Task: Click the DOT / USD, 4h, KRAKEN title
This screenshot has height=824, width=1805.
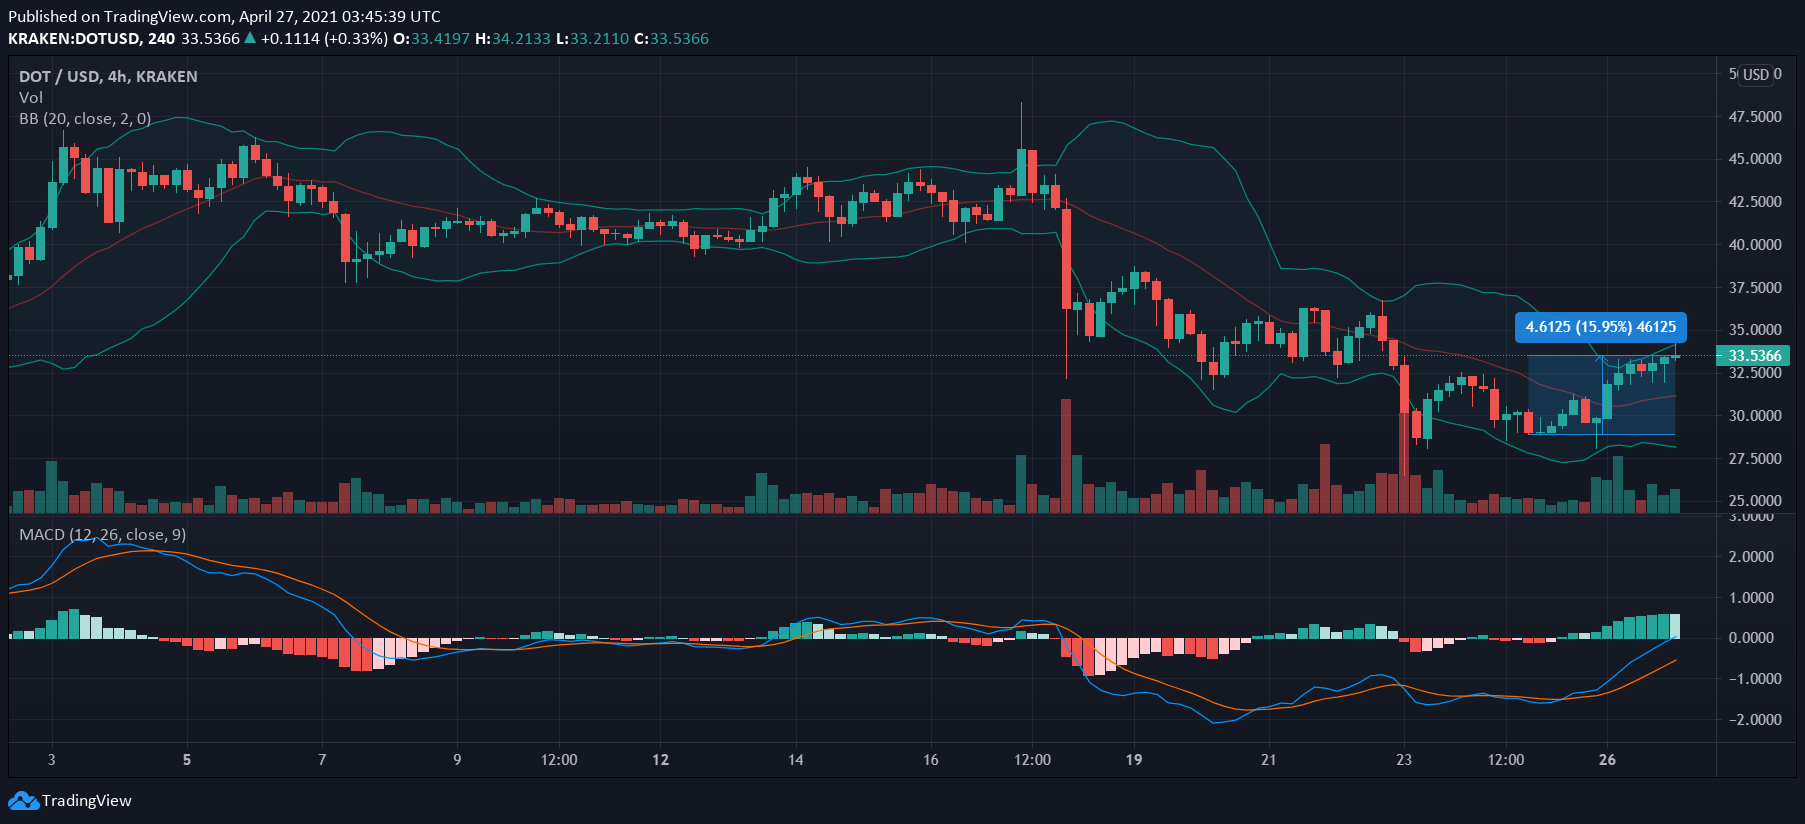Action: point(108,76)
